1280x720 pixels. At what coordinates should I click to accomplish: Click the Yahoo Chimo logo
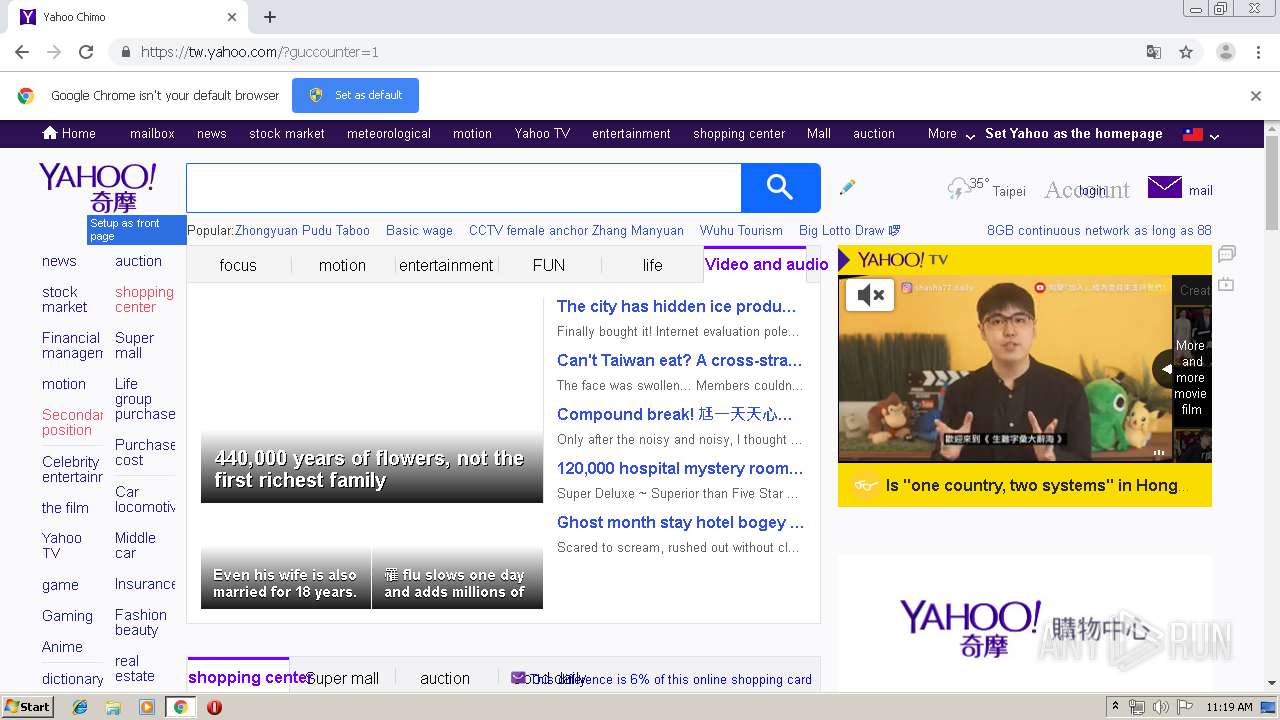pyautogui.click(x=98, y=188)
